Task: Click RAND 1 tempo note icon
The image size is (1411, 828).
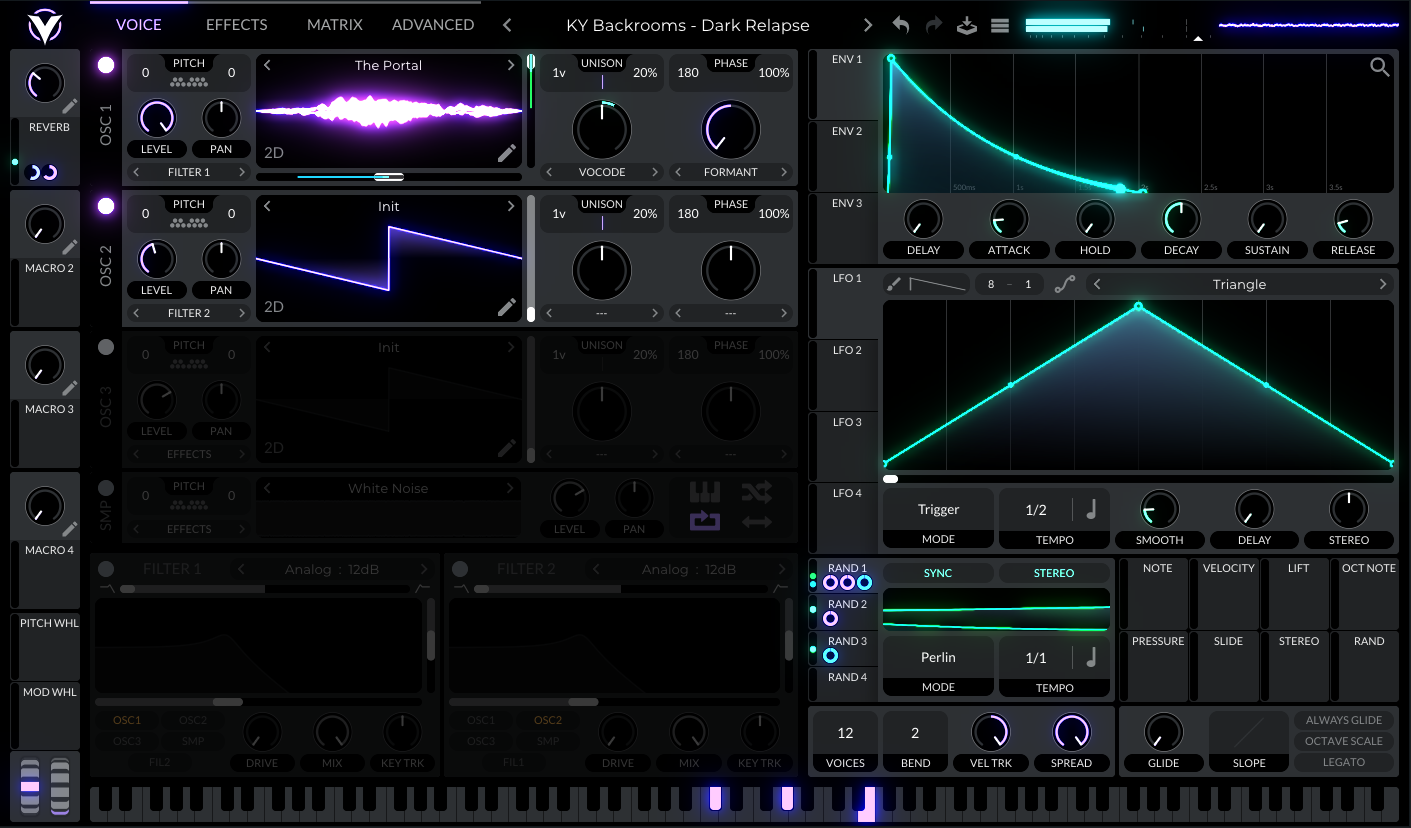Action: point(1090,658)
